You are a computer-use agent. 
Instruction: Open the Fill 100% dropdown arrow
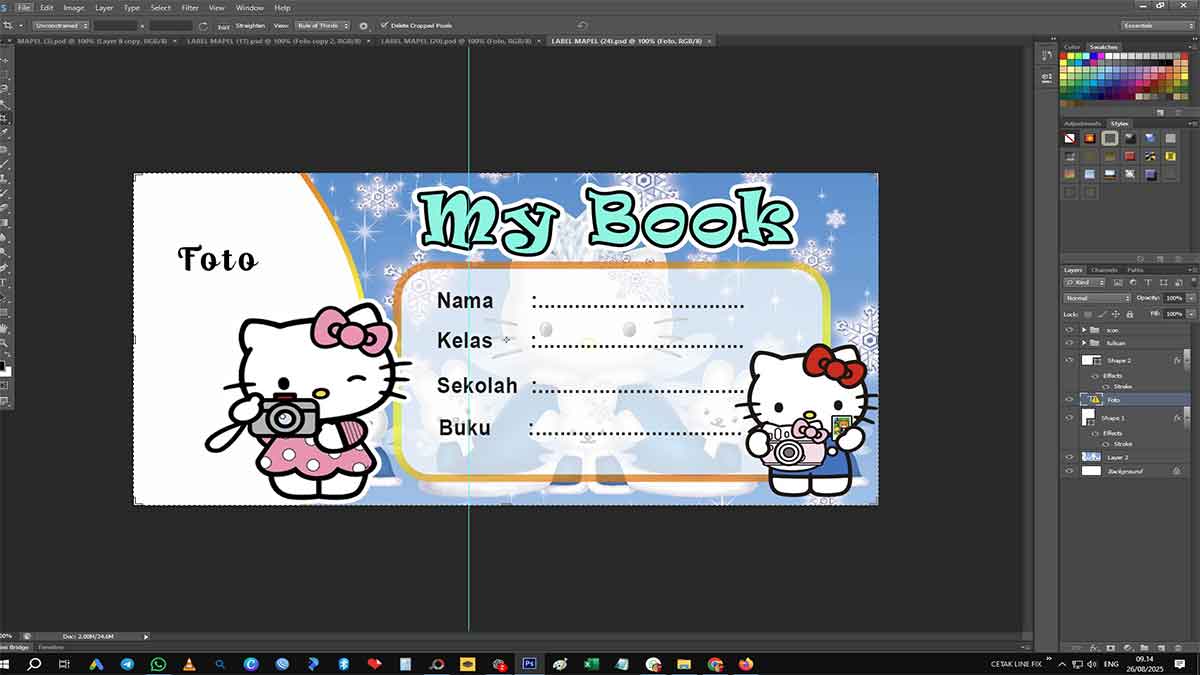1191,314
